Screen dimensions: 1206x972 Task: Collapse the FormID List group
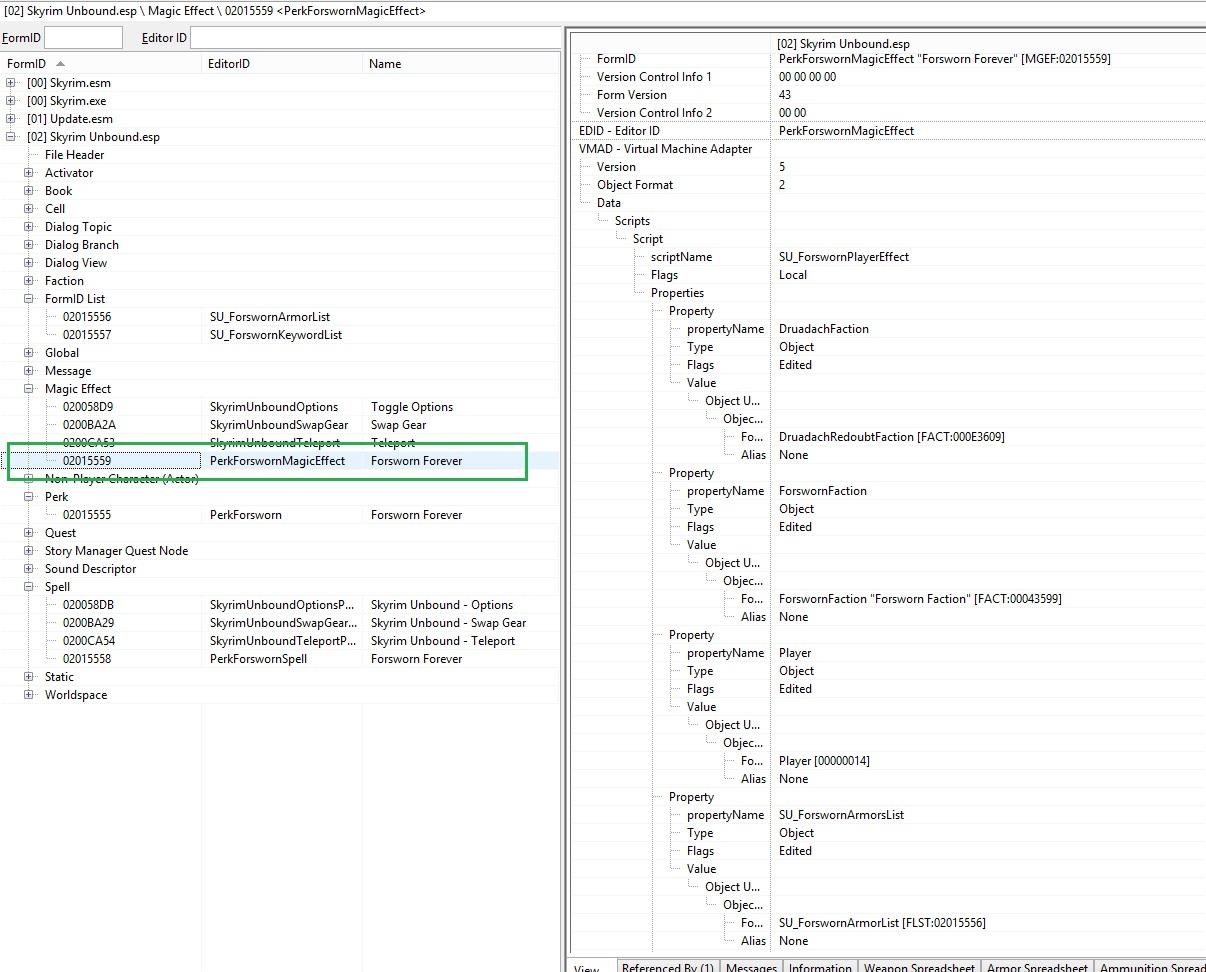[29, 299]
